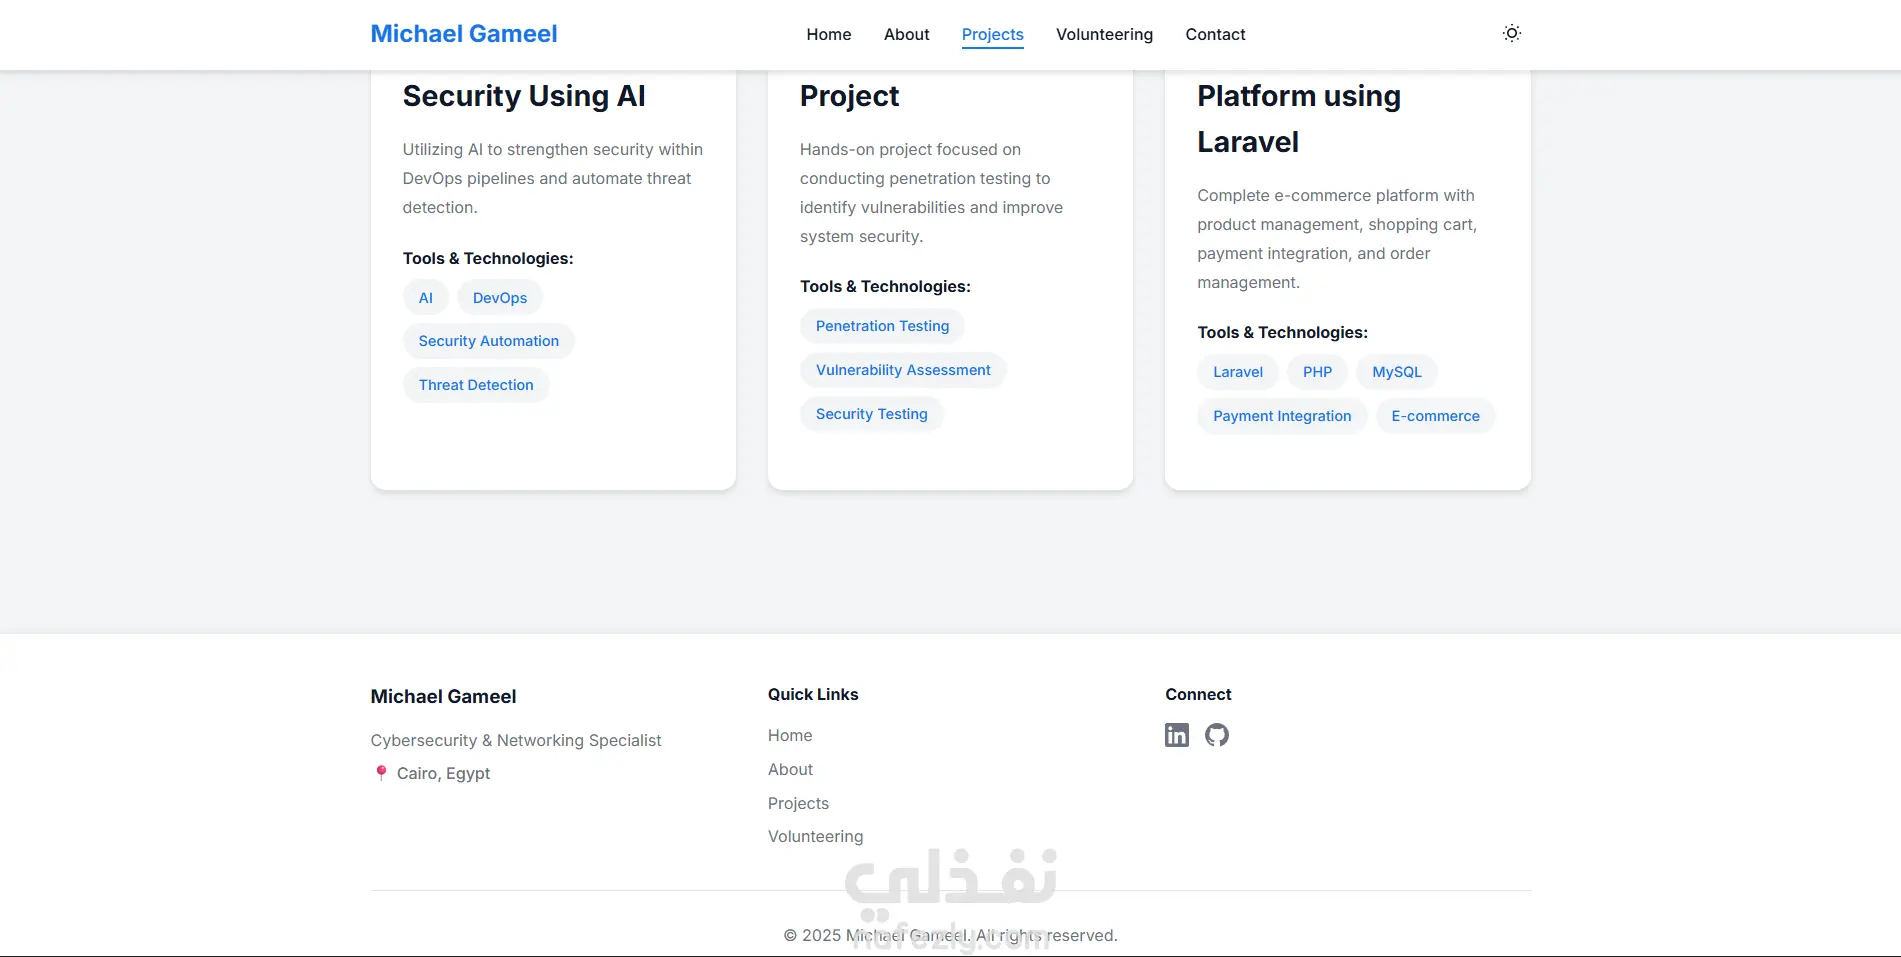This screenshot has height=957, width=1901.
Task: Follow the footer About quick link
Action: pos(790,769)
